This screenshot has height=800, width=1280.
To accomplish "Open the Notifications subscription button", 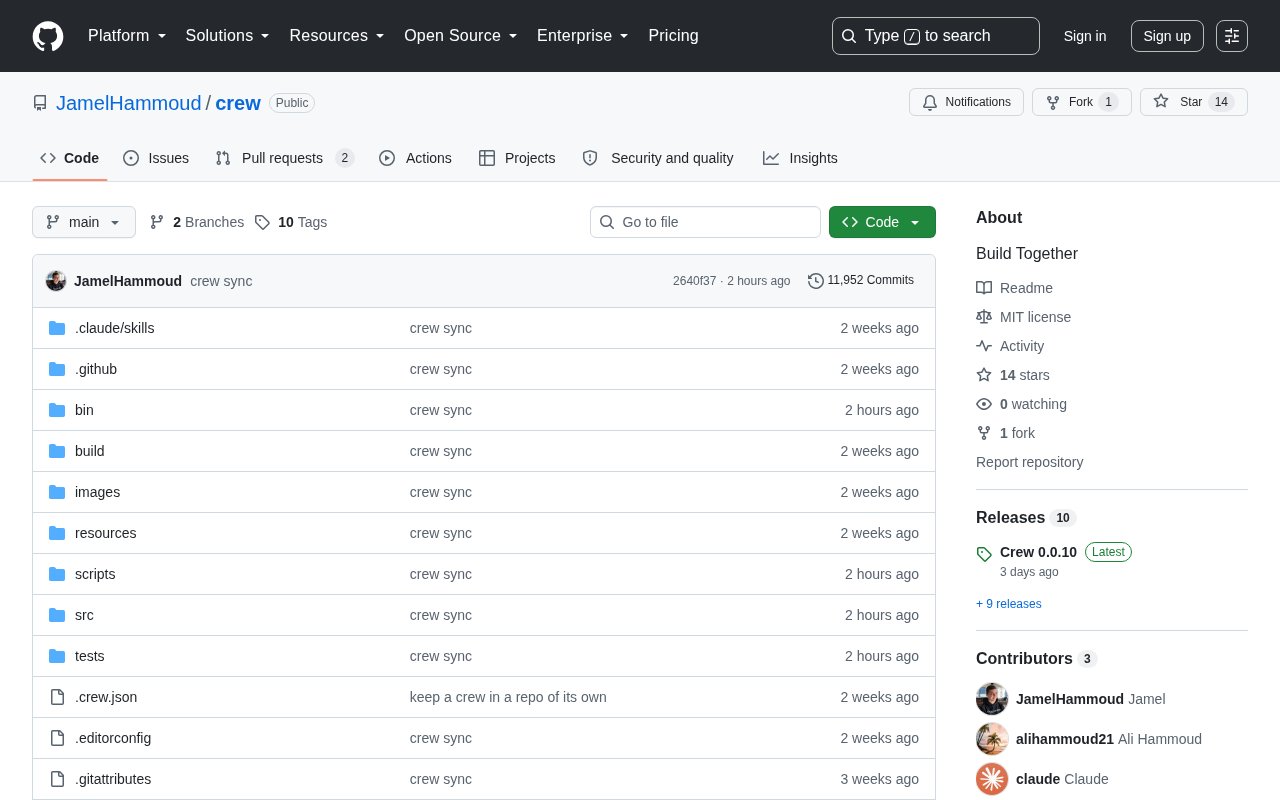I will [x=966, y=102].
